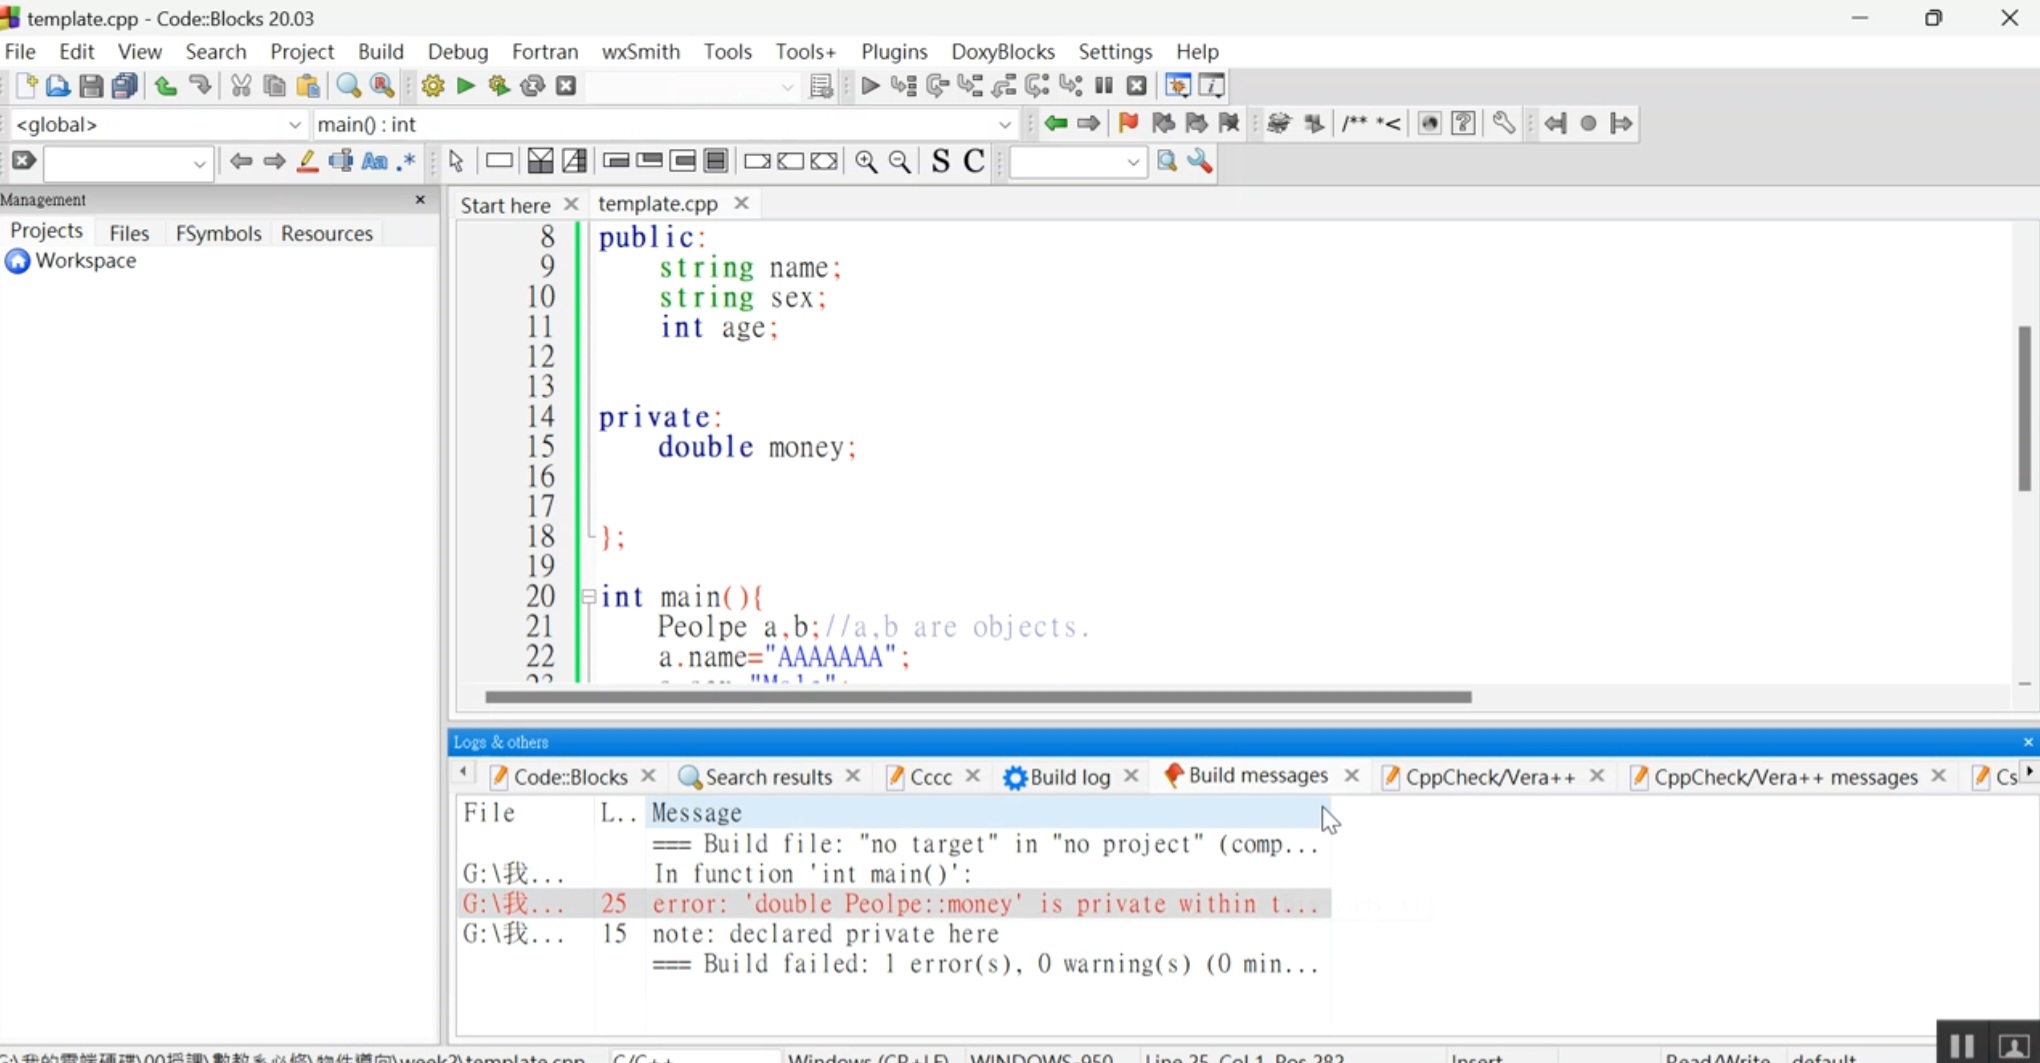This screenshot has width=2040, height=1063.
Task: Open the Plugins menu
Action: click(x=893, y=51)
